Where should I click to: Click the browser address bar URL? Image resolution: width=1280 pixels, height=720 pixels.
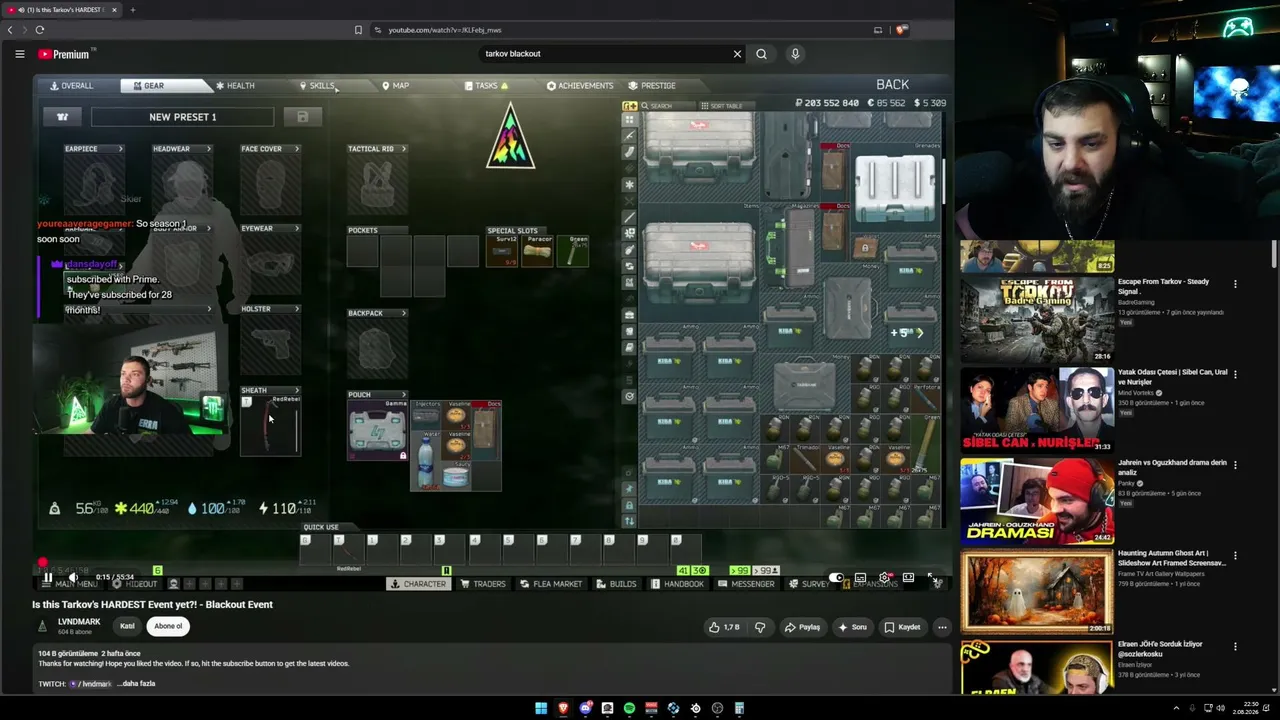click(x=445, y=30)
